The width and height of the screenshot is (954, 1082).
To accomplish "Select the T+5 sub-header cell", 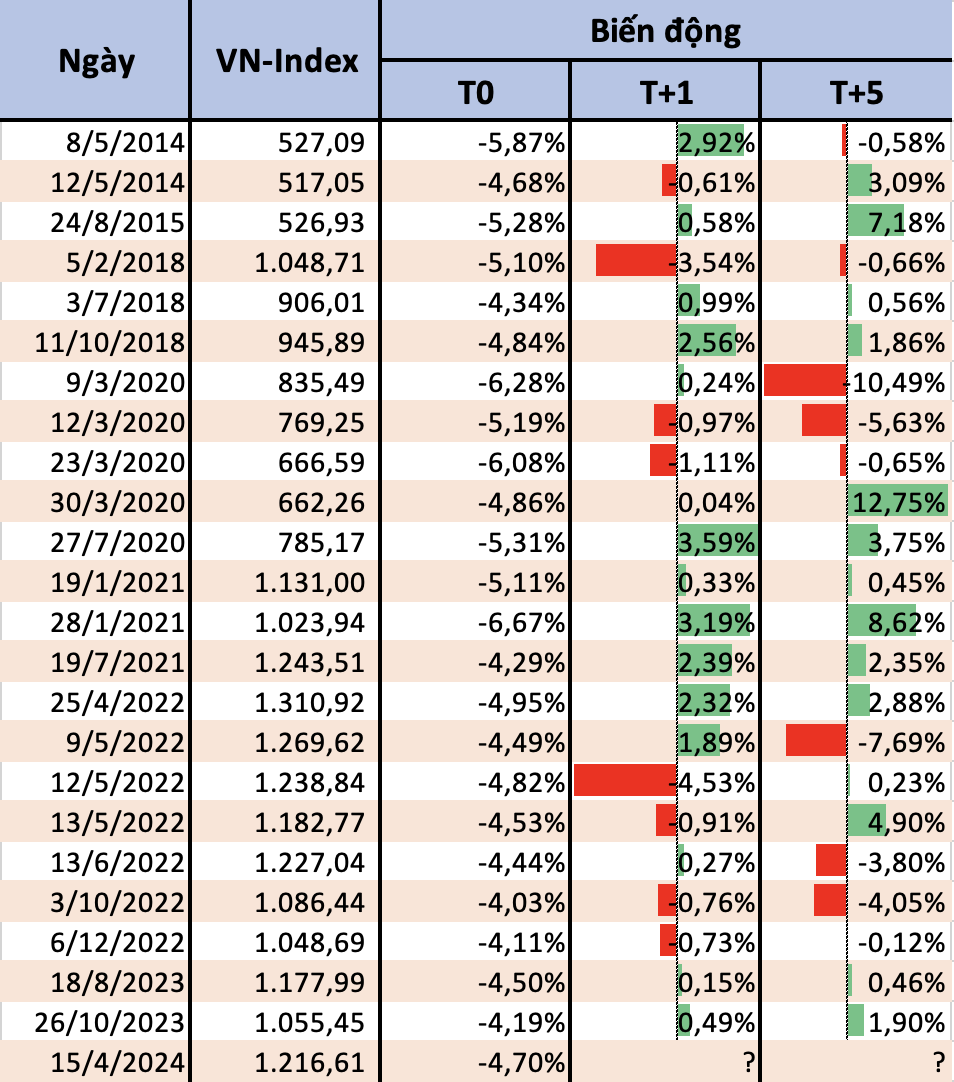I will pyautogui.click(x=856, y=93).
